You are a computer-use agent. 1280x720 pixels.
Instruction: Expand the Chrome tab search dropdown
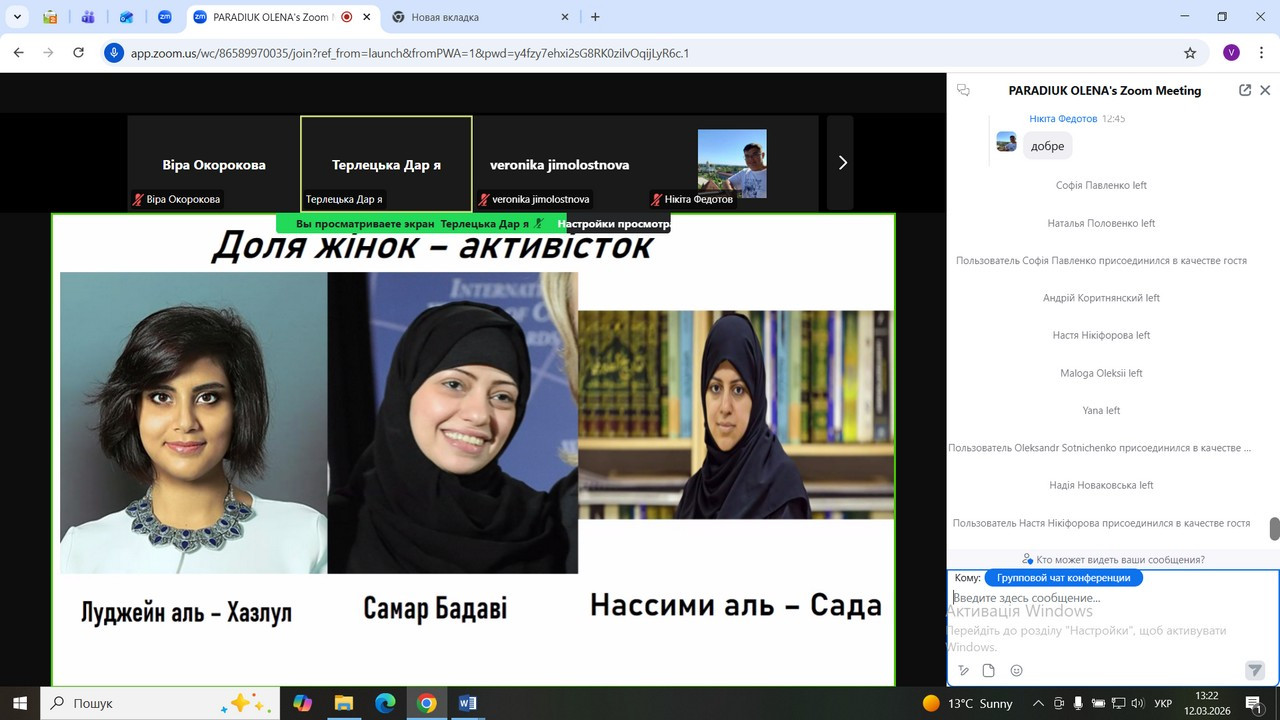(17, 17)
